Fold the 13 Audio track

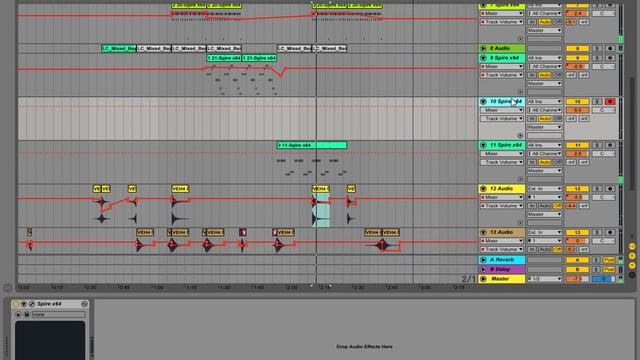pos(483,232)
